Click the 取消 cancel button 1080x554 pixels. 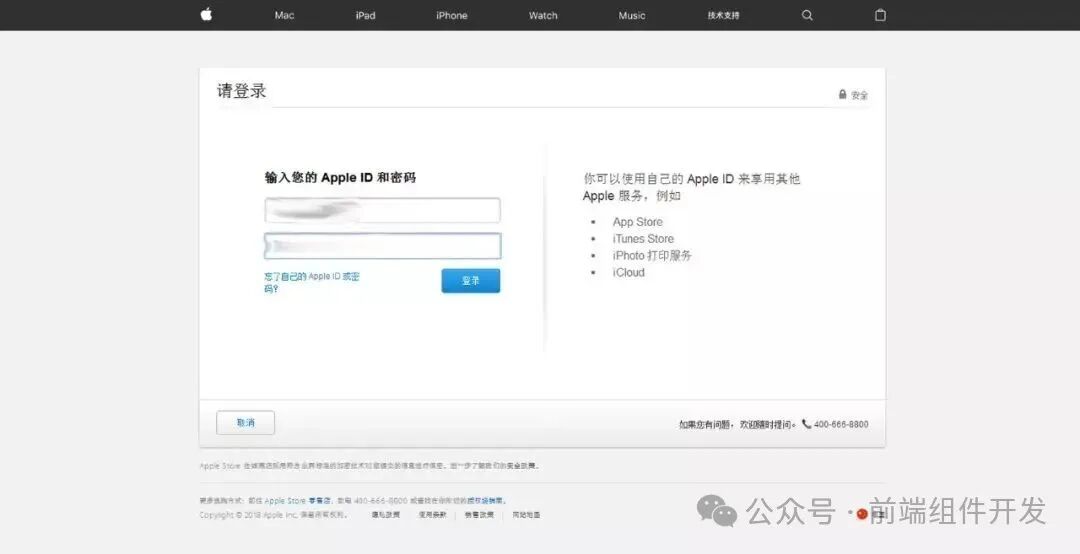(246, 423)
